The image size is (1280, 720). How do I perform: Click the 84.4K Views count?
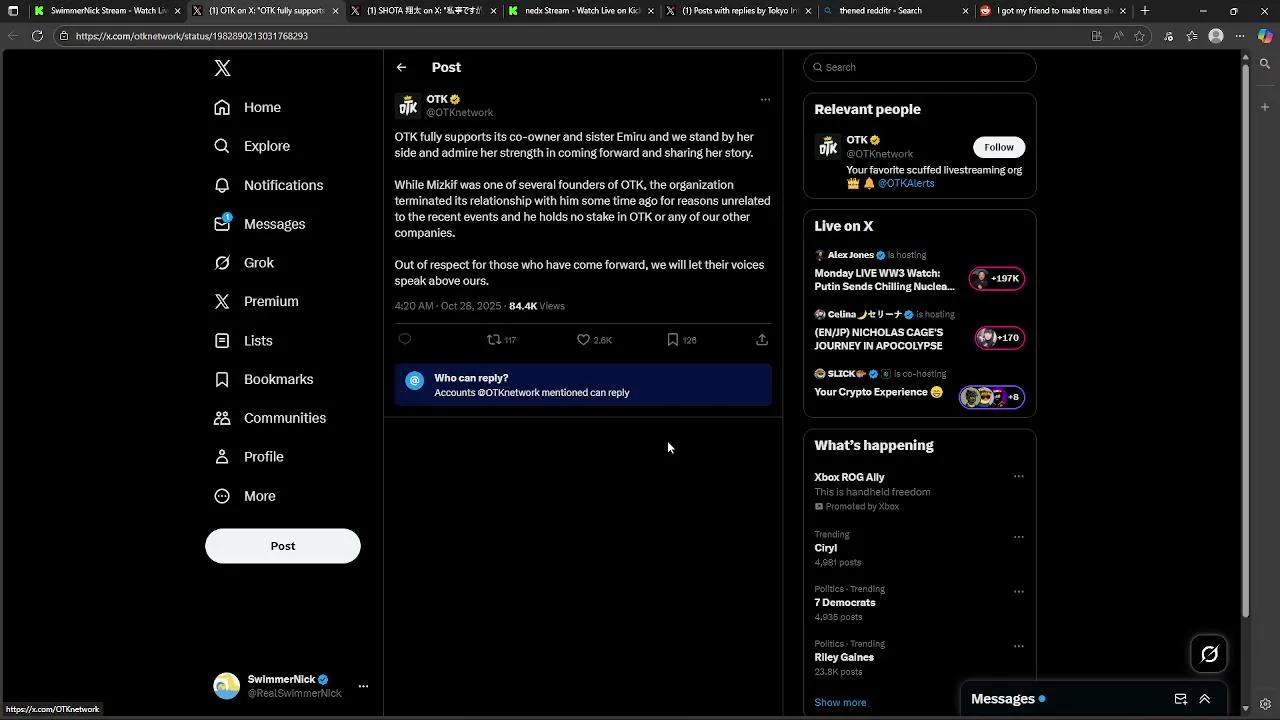click(537, 306)
